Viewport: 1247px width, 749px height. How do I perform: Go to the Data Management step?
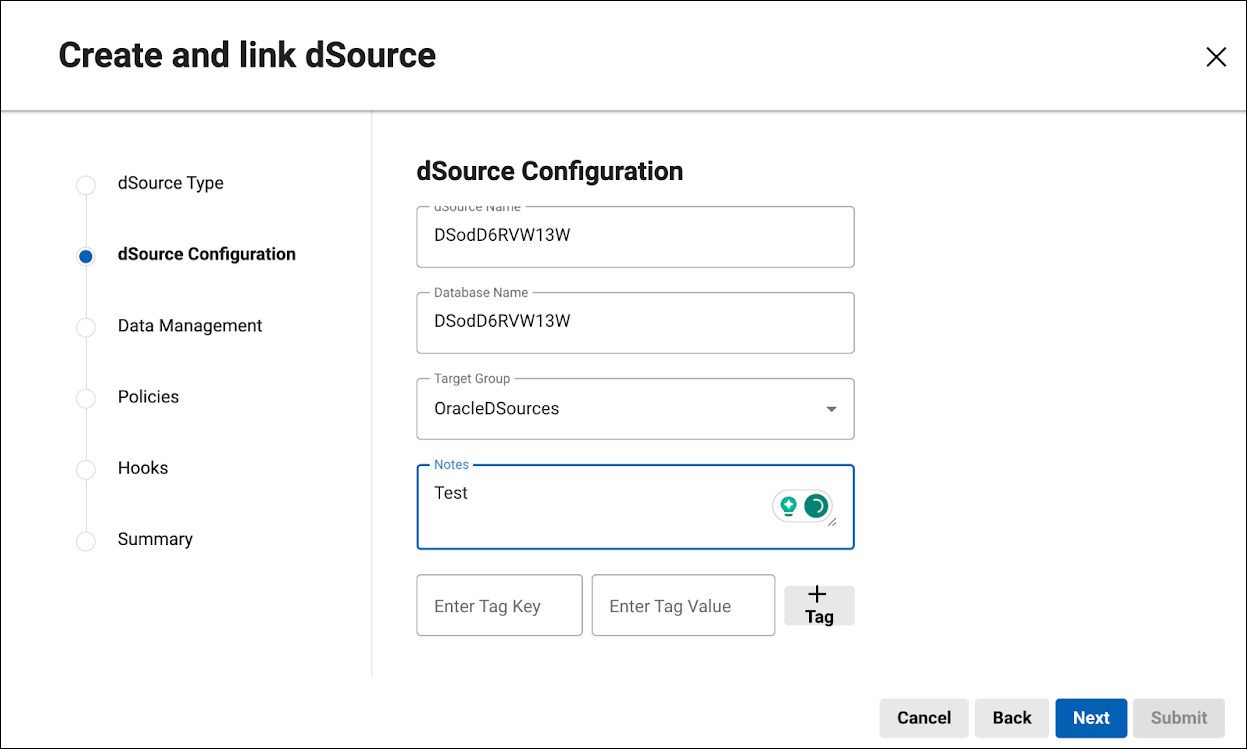[190, 326]
